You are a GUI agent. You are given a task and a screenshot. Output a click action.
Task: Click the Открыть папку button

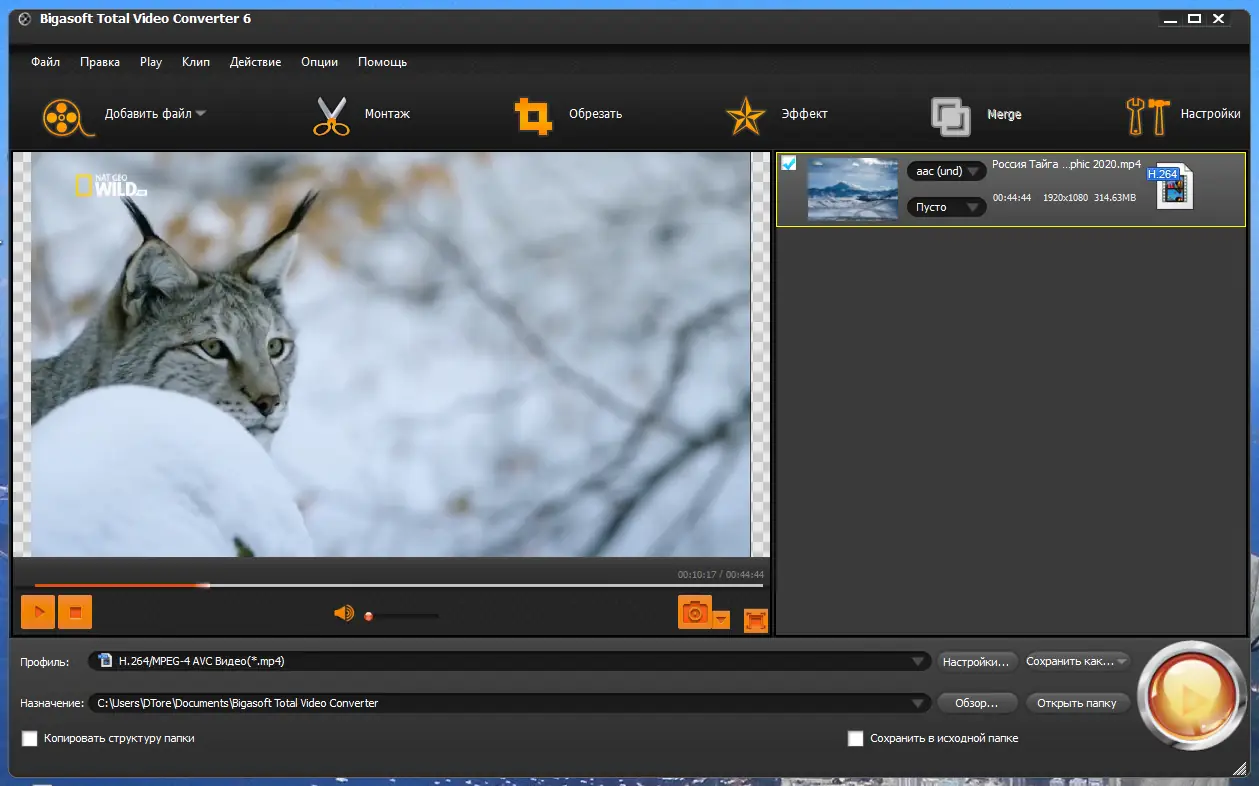[1077, 703]
